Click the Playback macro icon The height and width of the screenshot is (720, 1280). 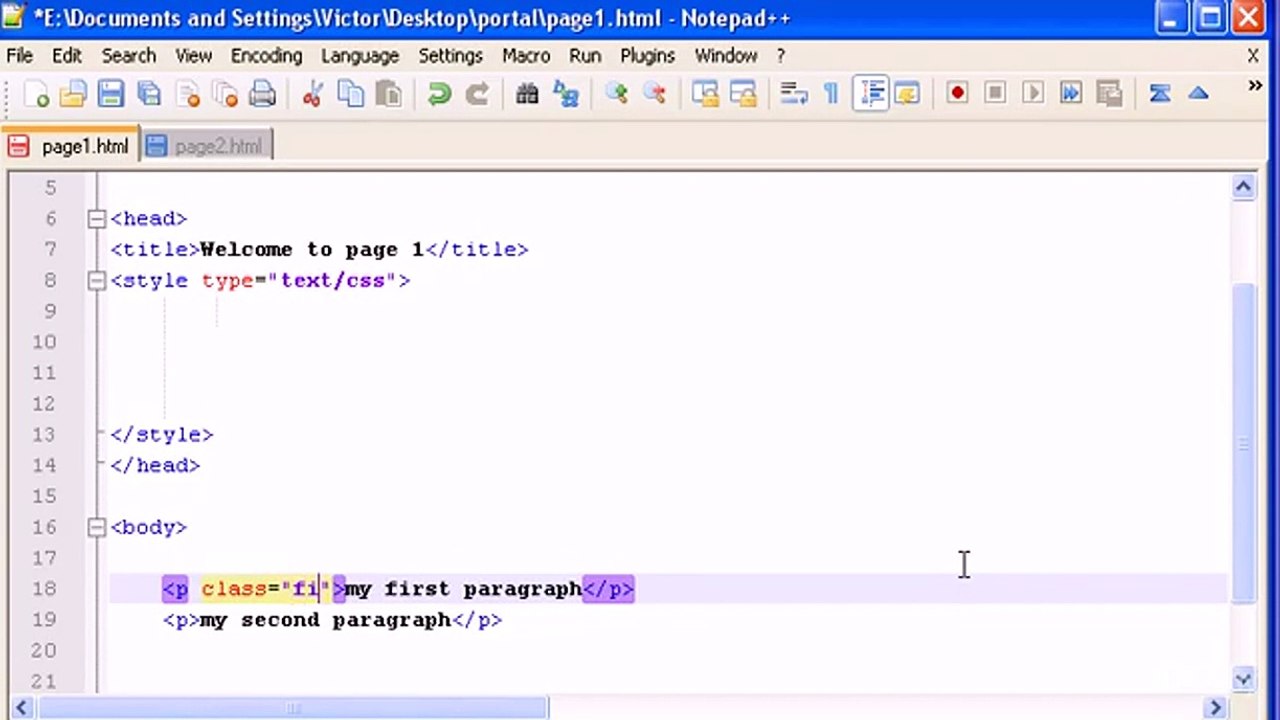tap(1033, 94)
